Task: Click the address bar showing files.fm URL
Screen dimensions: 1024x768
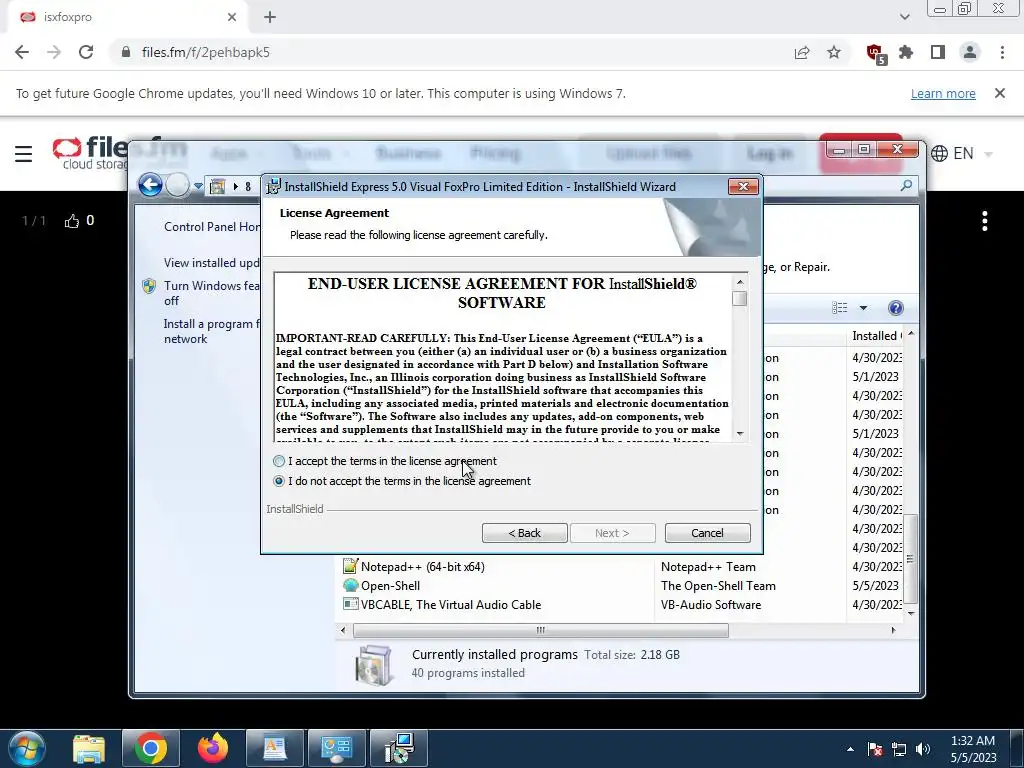Action: coord(451,52)
